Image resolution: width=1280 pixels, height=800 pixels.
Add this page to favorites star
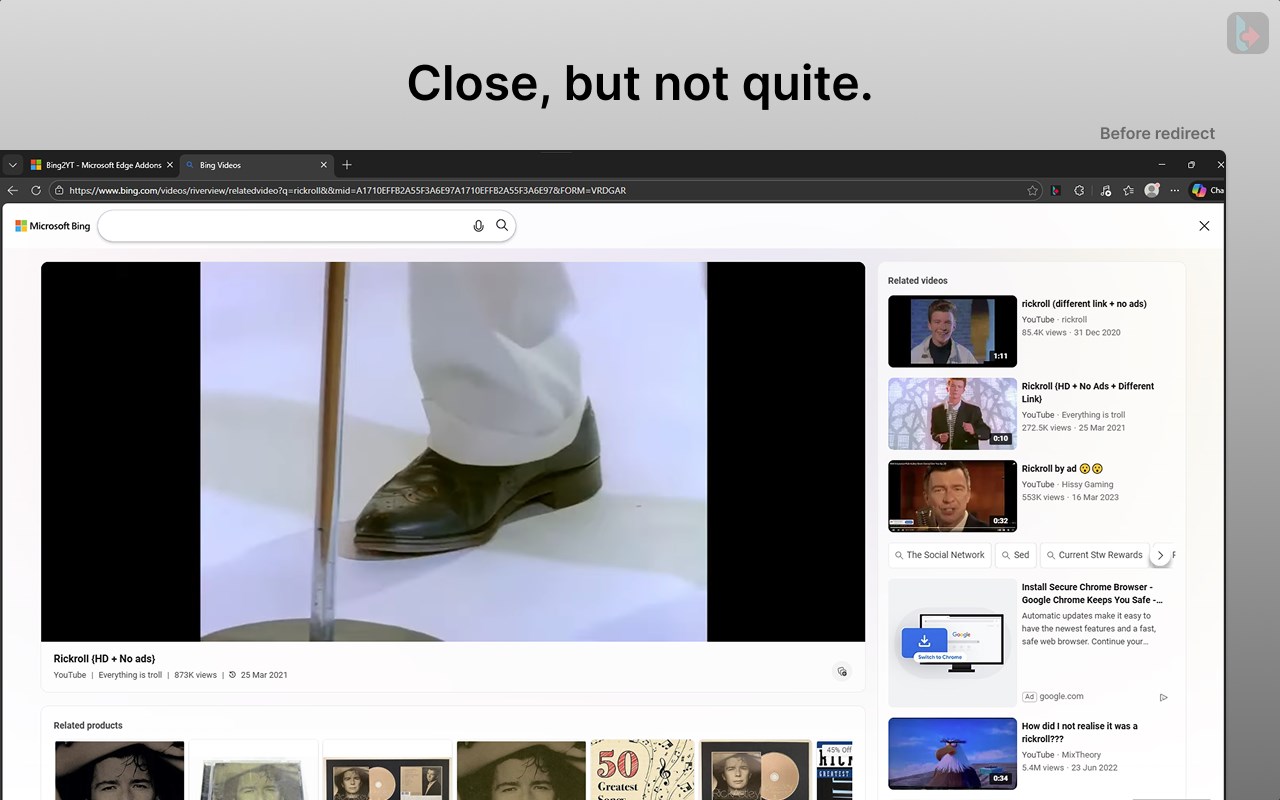pos(1033,190)
